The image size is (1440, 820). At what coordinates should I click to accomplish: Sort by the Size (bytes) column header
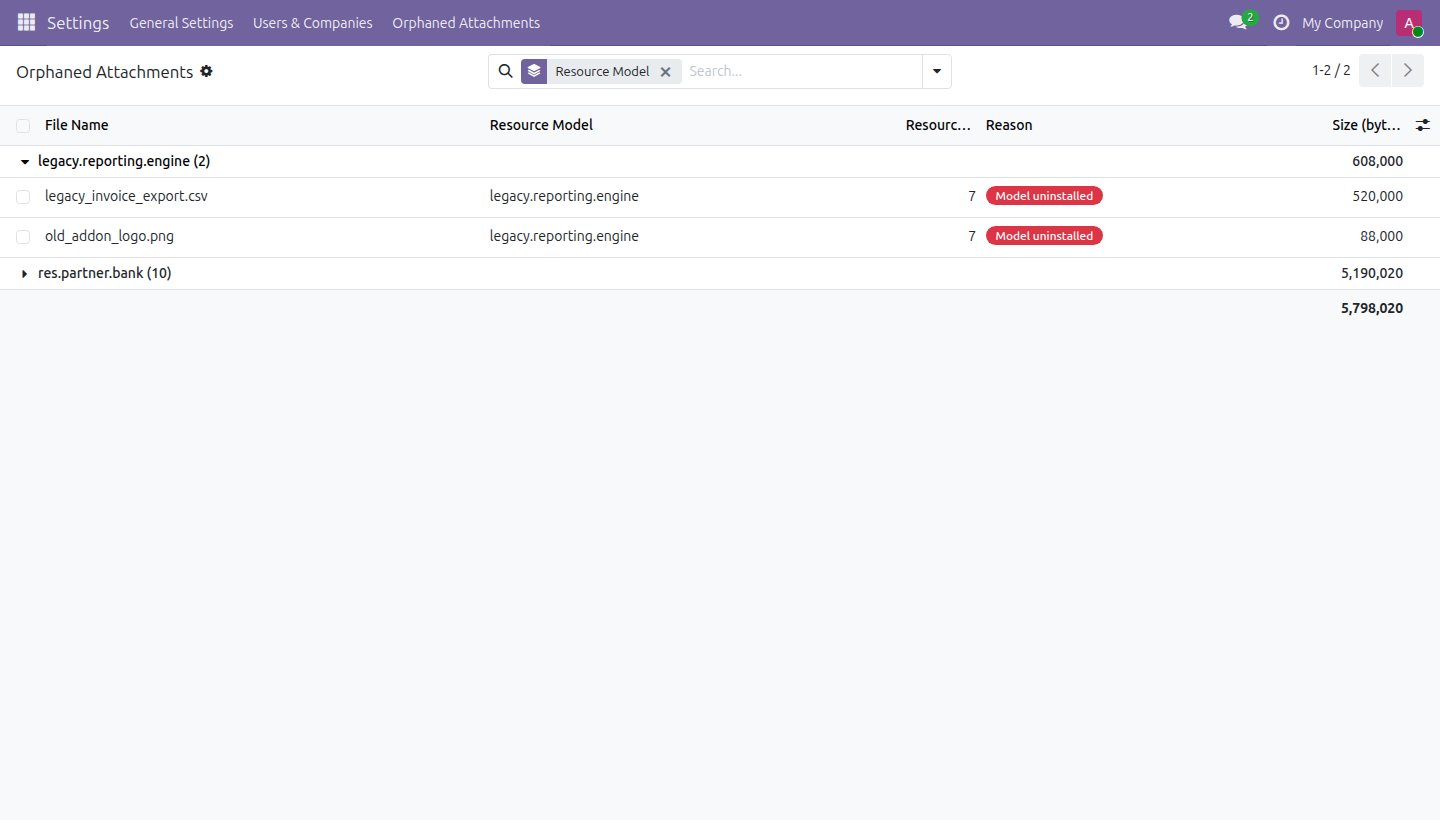(x=1366, y=125)
